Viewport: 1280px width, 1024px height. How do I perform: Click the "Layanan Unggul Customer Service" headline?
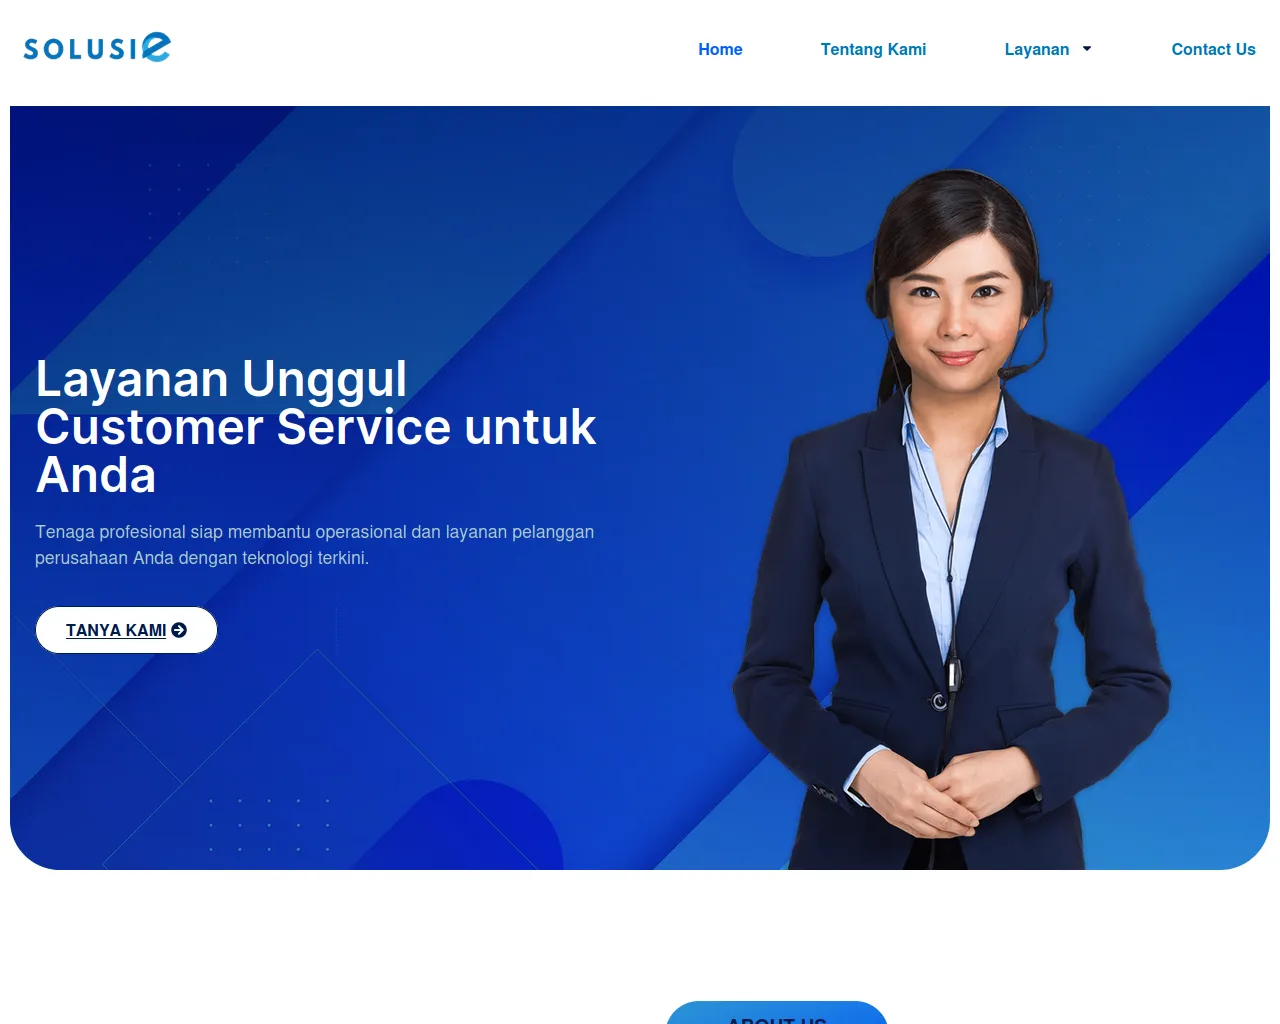(316, 427)
